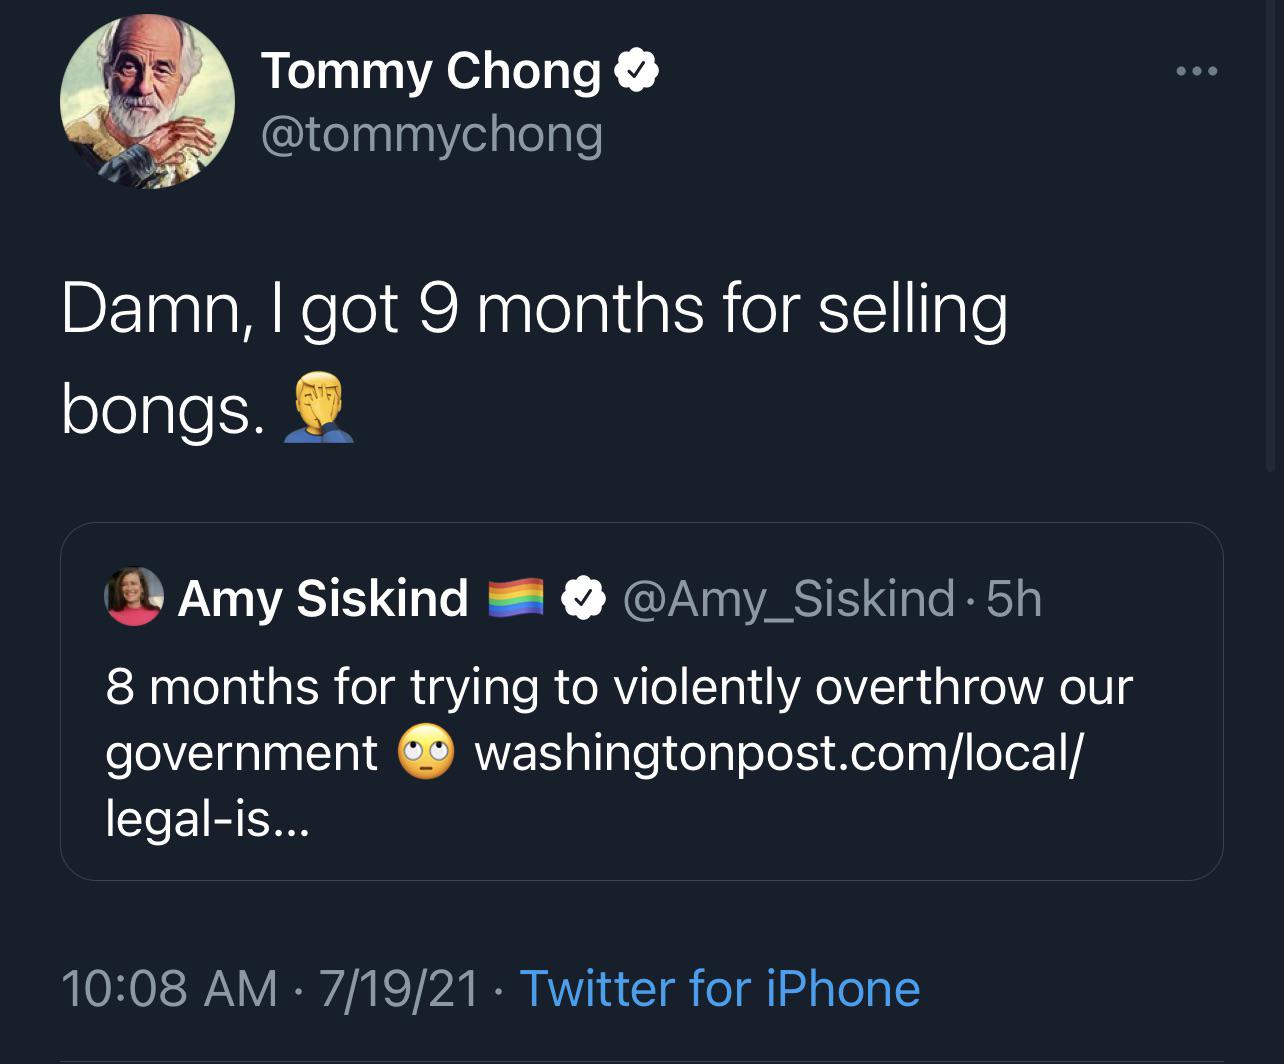Tap the quoted tweet's 5h timestamp
Viewport: 1284px width, 1064px height.
point(1014,599)
